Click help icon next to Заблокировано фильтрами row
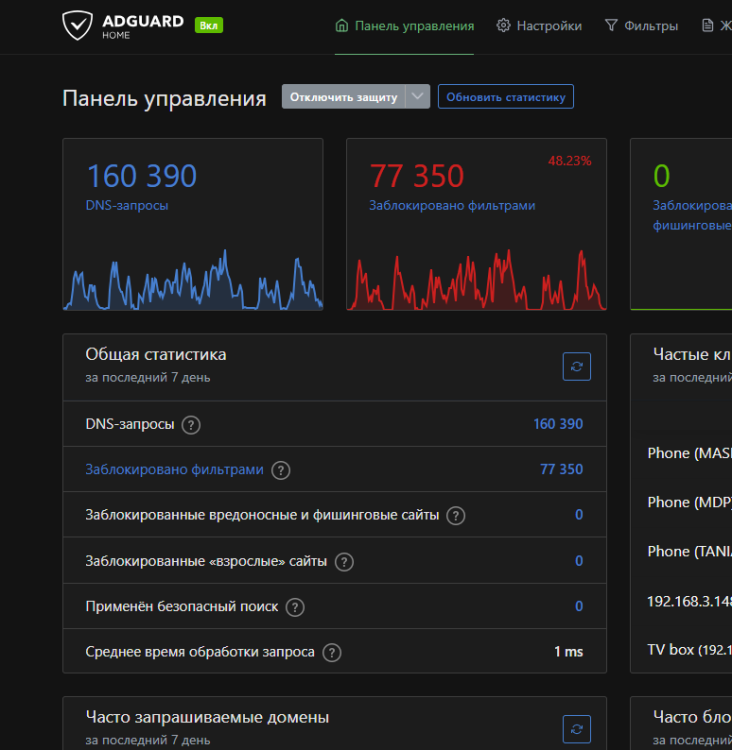 coord(281,470)
